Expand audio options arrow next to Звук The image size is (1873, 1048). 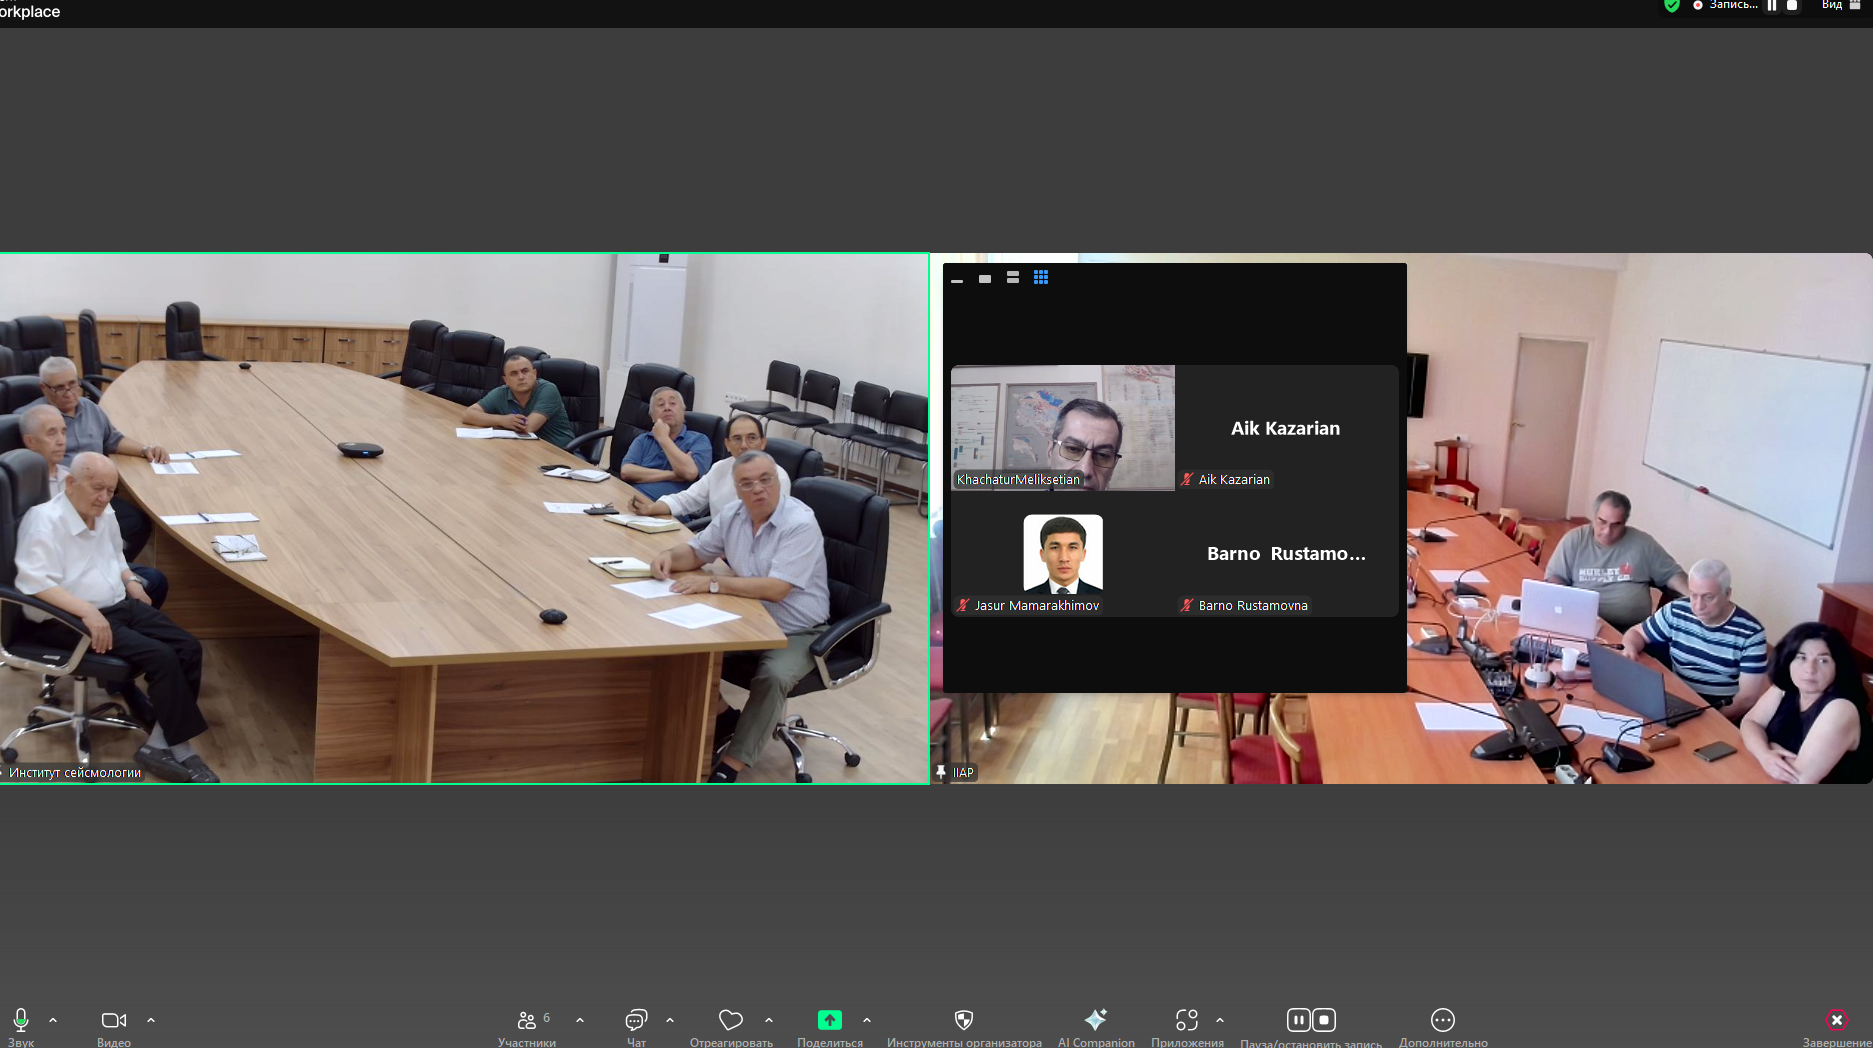coord(53,1020)
